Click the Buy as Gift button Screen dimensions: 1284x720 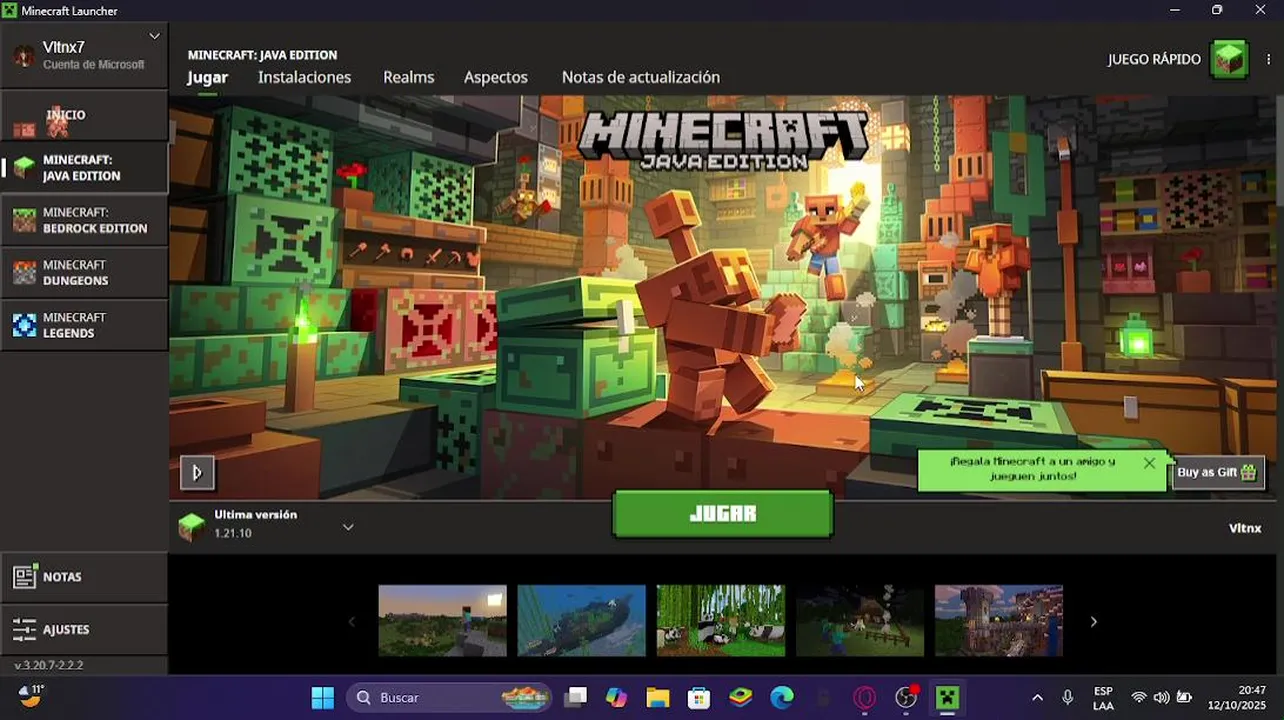(1217, 472)
